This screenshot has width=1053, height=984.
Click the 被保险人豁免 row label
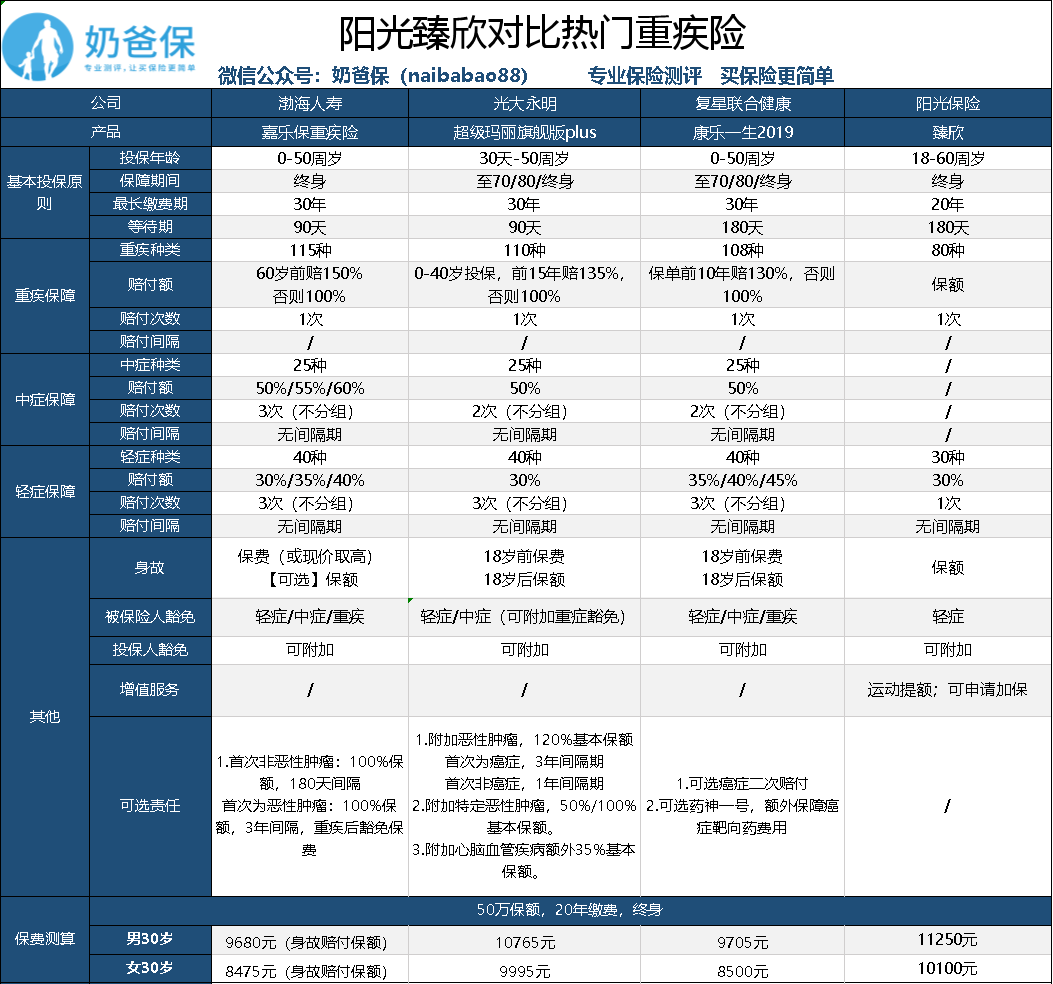[150, 617]
